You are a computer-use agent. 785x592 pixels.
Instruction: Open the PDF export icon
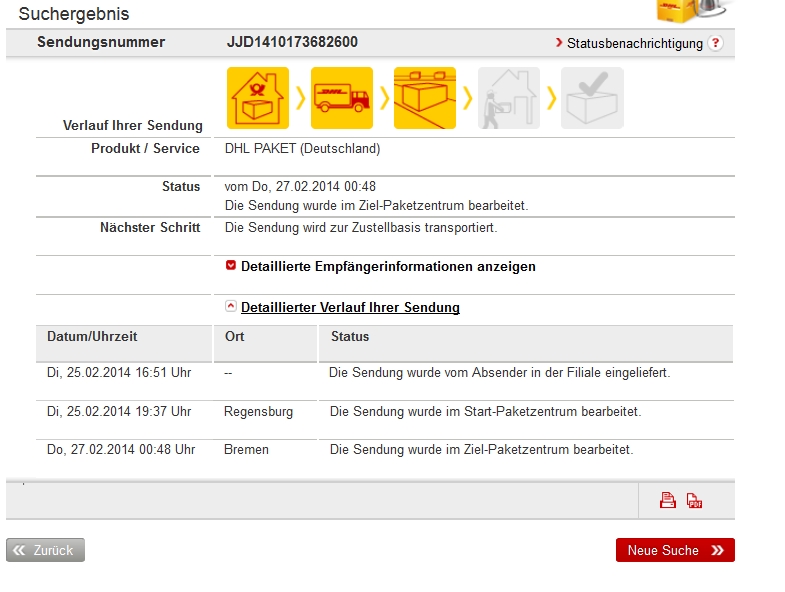click(694, 501)
